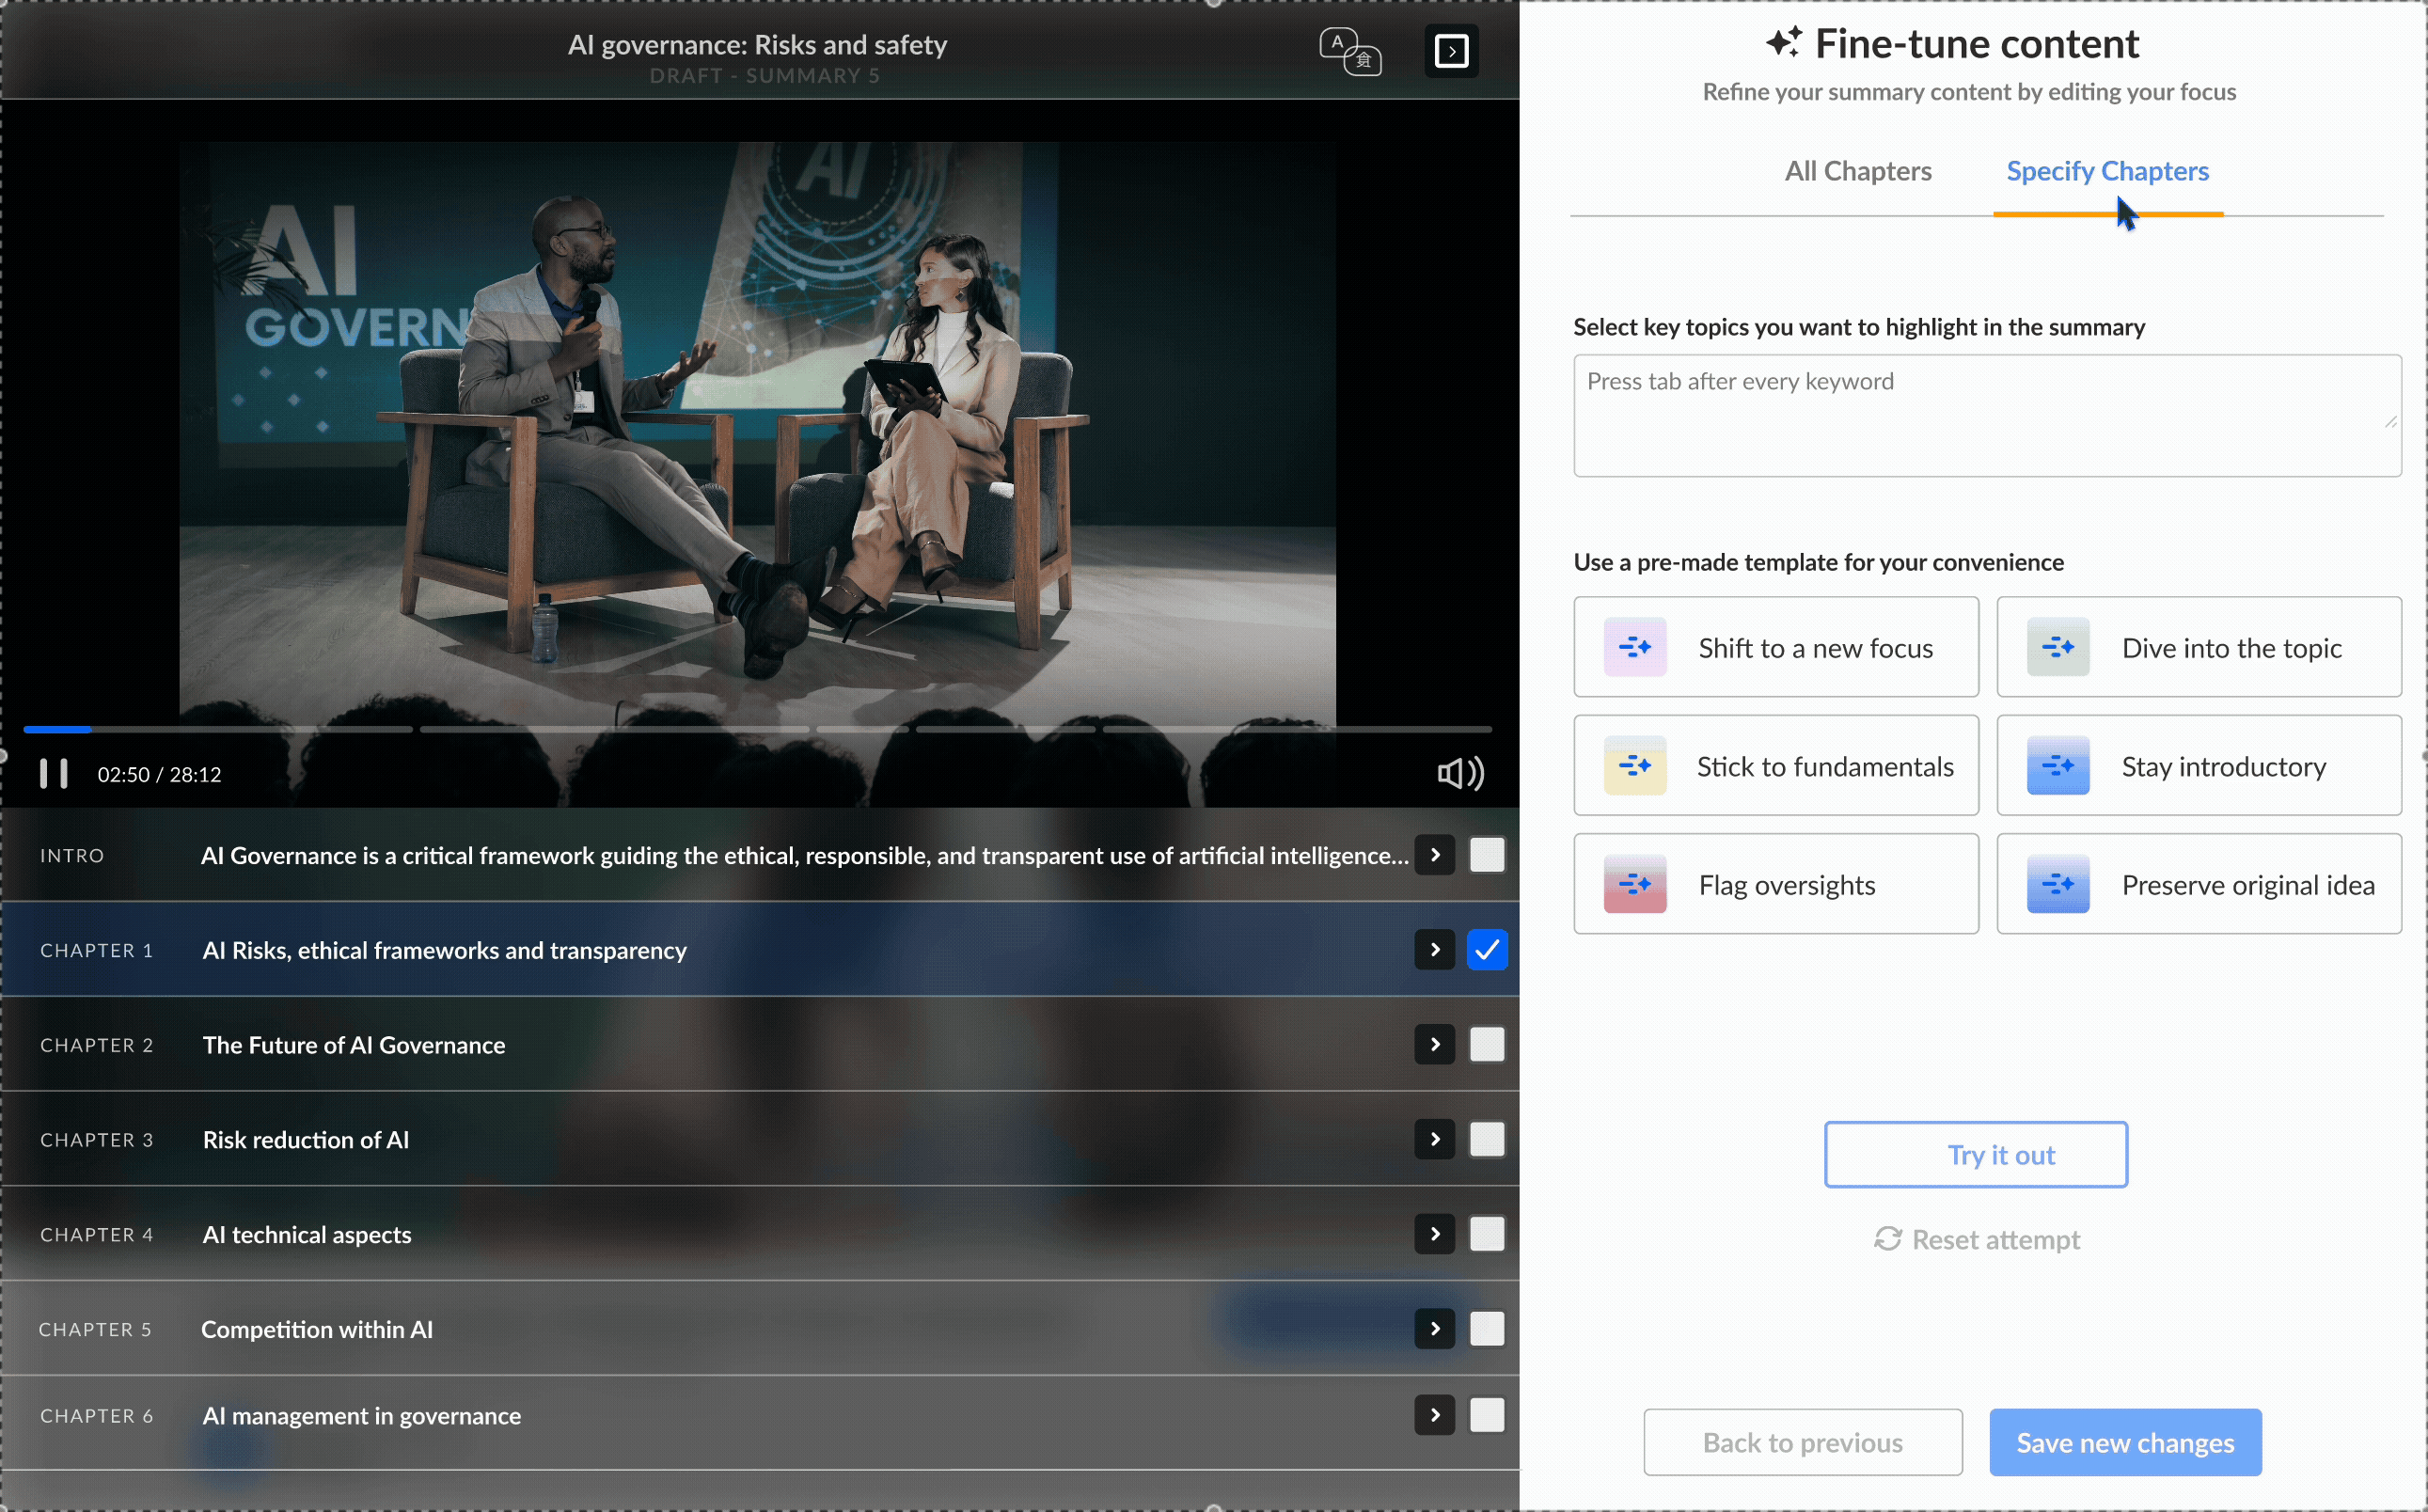Viewport: 2428px width, 1512px height.
Task: Mute the video volume icon
Action: coord(1459,773)
